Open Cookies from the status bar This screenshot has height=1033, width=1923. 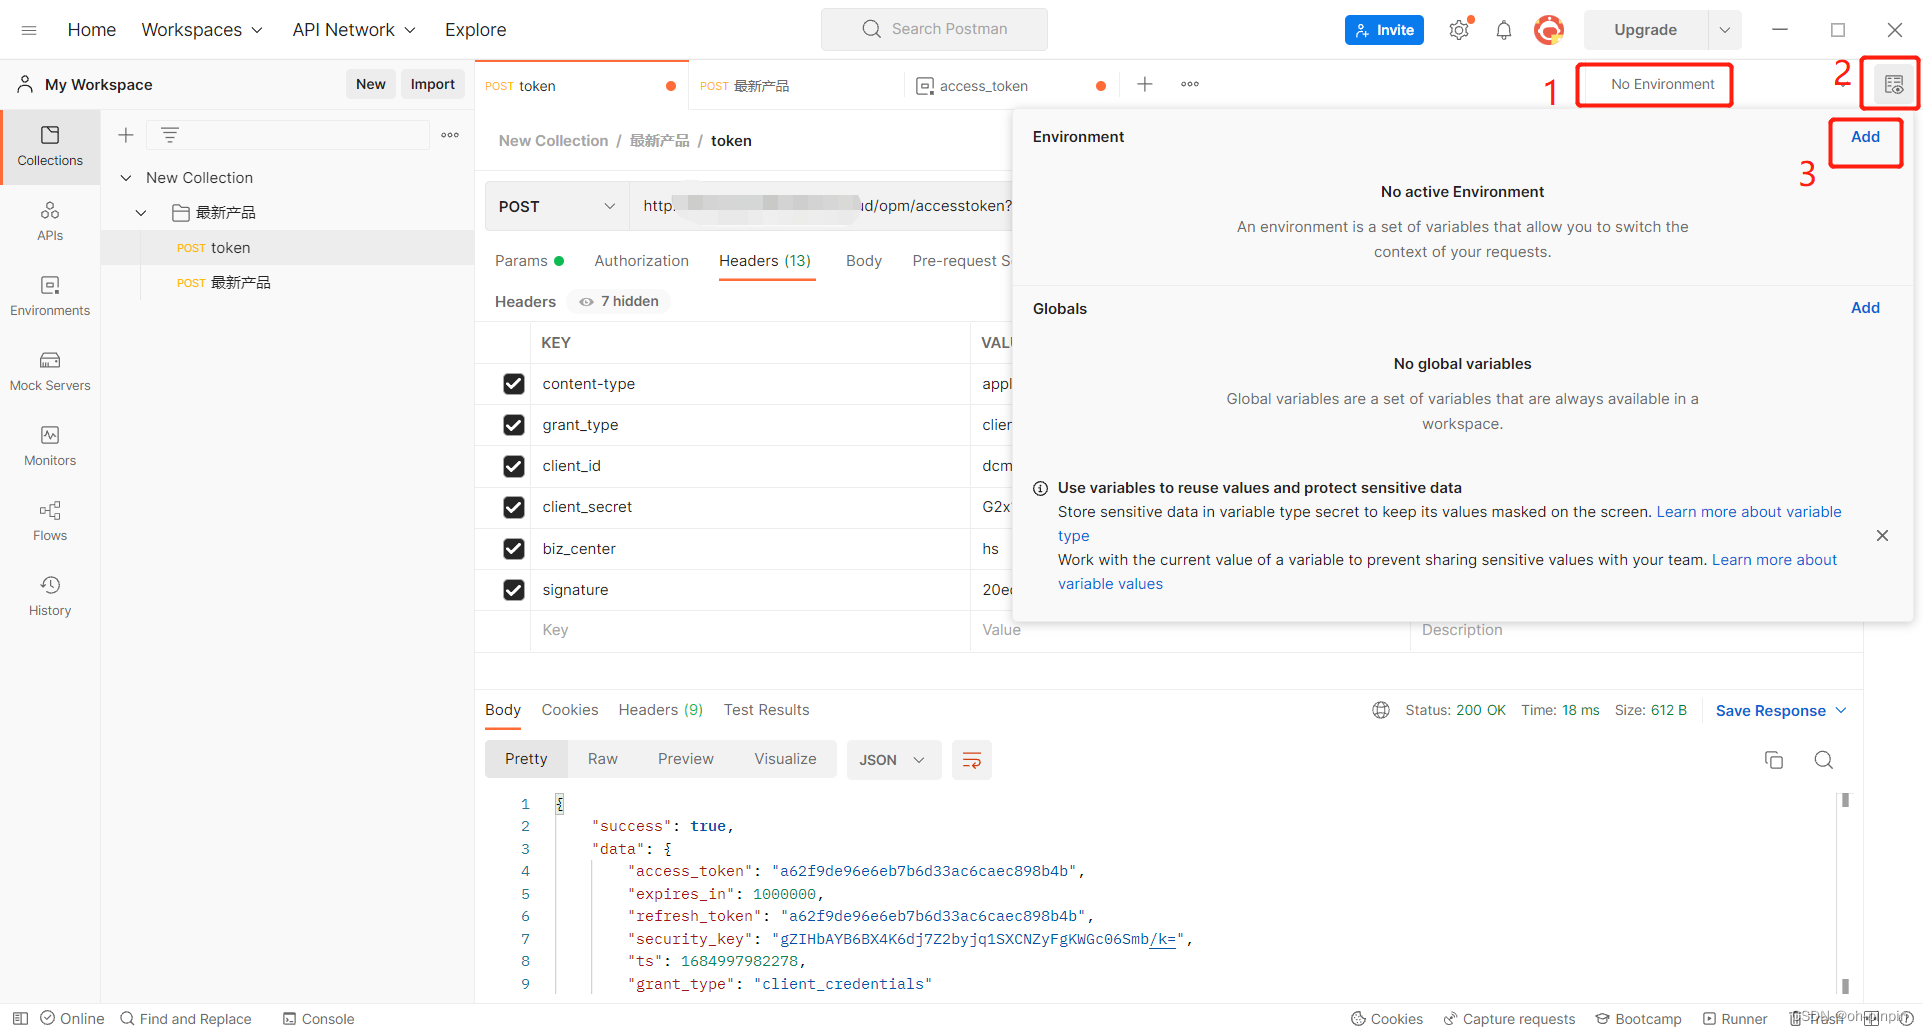coord(1387,1018)
